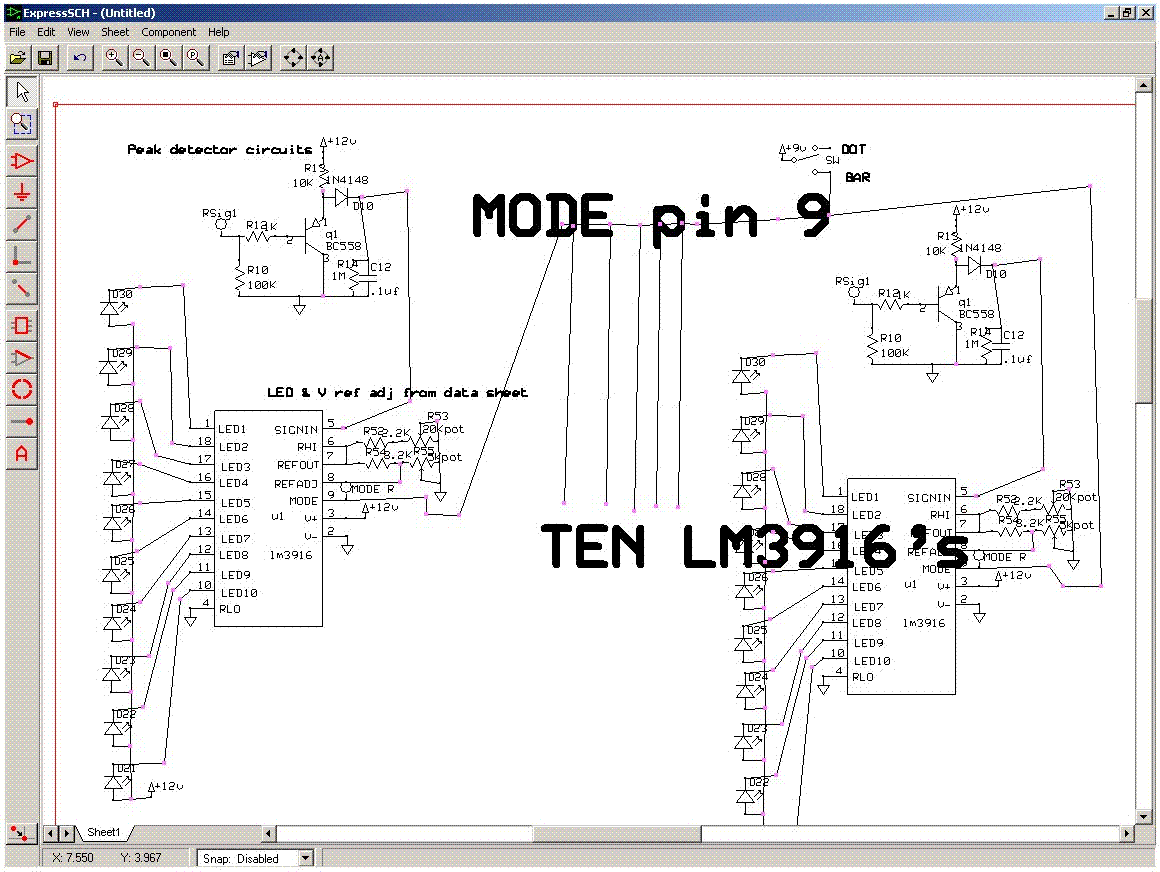Select the "DOT" switch label

point(854,149)
